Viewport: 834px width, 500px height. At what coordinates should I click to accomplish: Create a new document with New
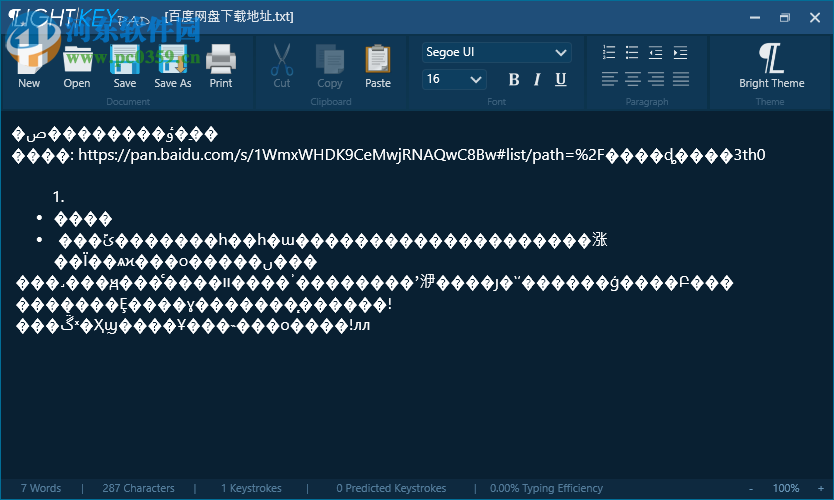coord(29,66)
